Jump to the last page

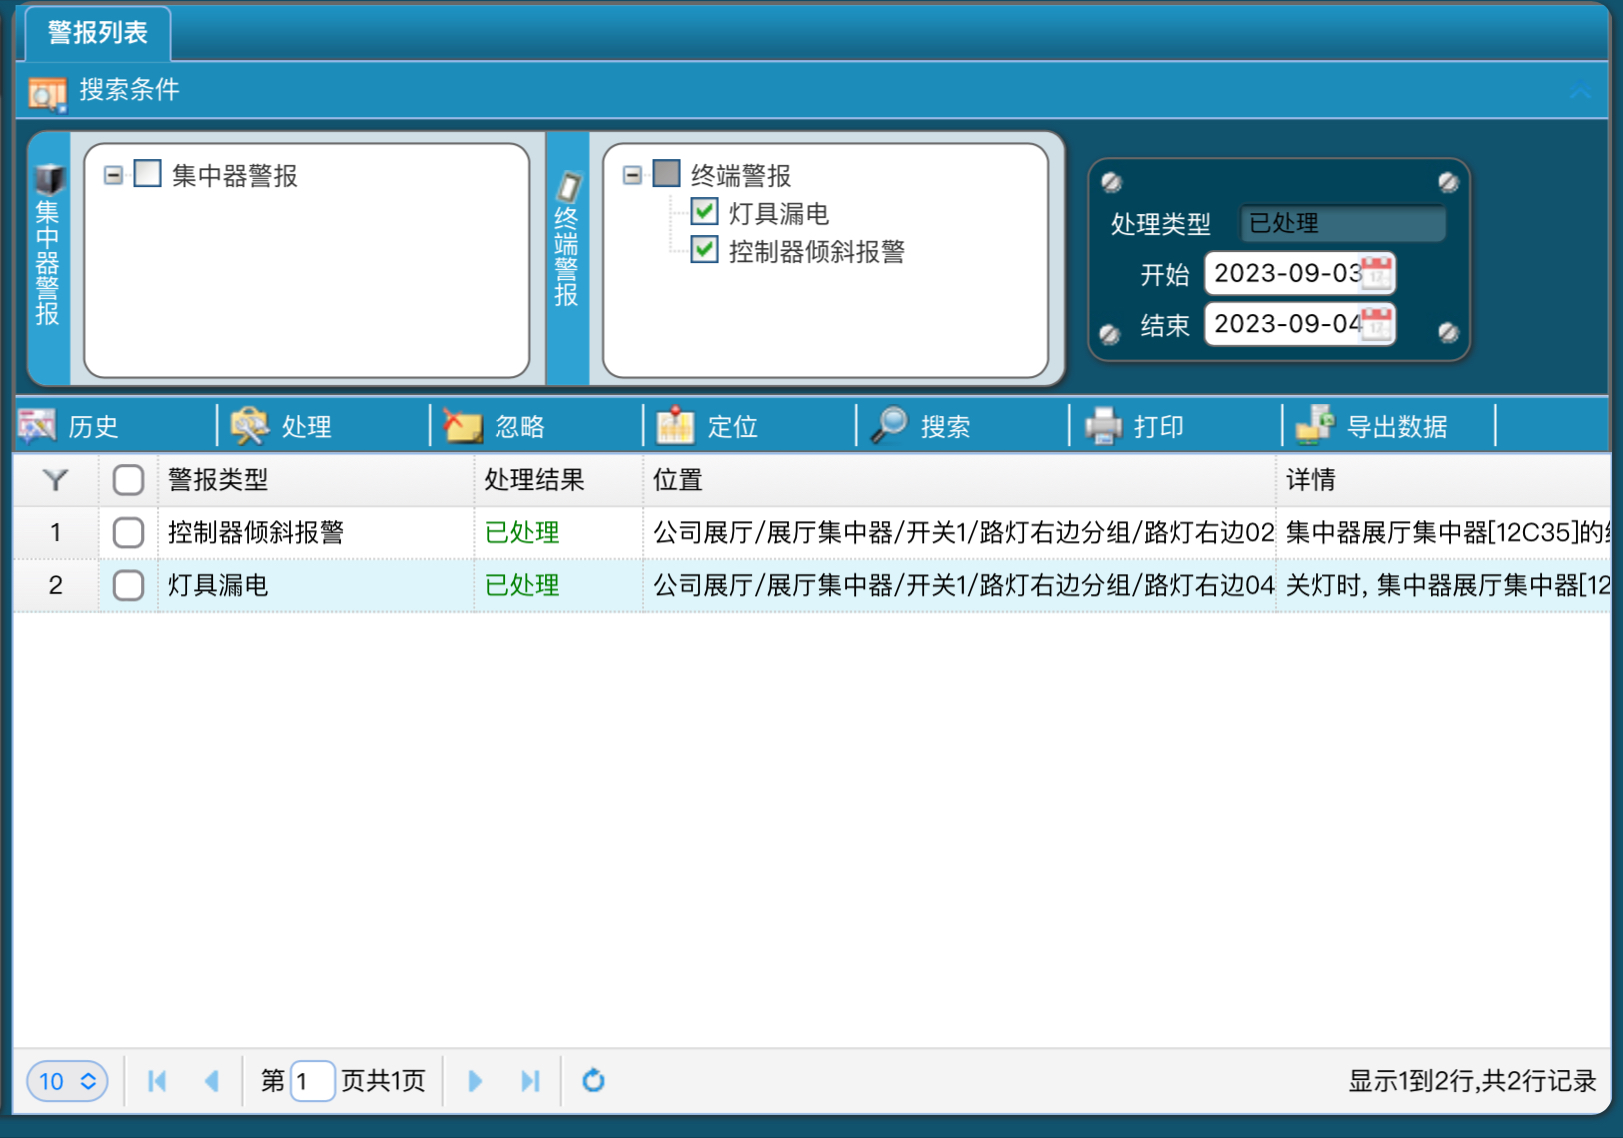pyautogui.click(x=530, y=1081)
